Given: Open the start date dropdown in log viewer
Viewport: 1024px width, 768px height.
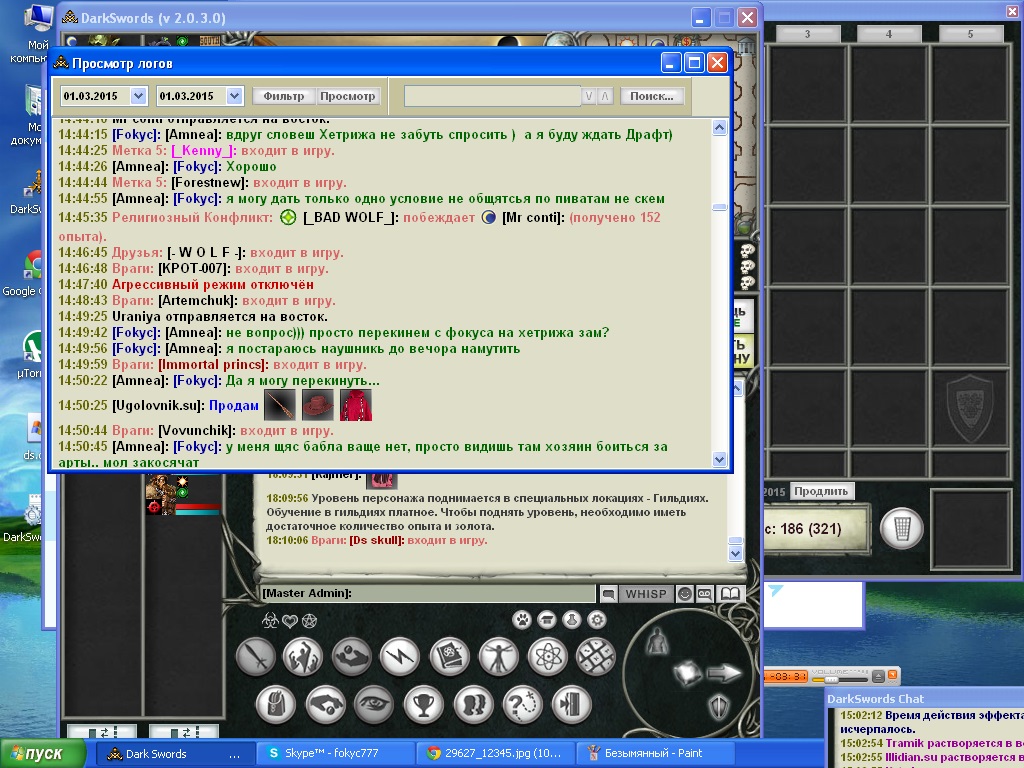Looking at the screenshot, I should [x=138, y=96].
